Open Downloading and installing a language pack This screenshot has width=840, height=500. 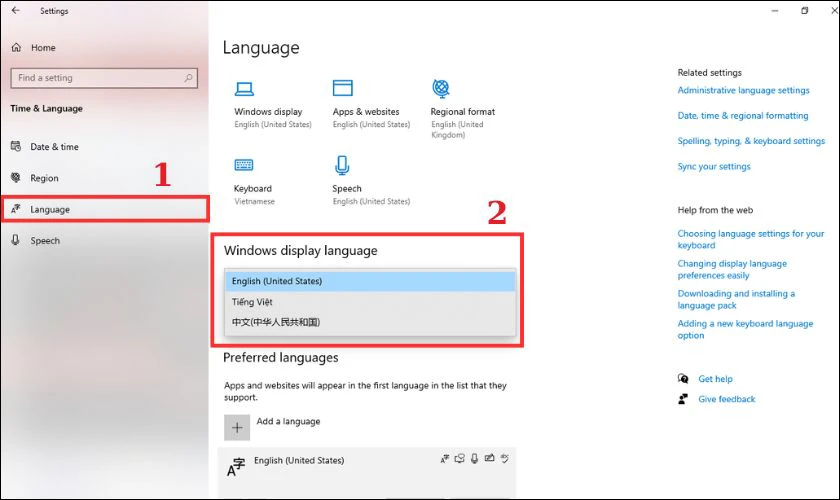736,299
